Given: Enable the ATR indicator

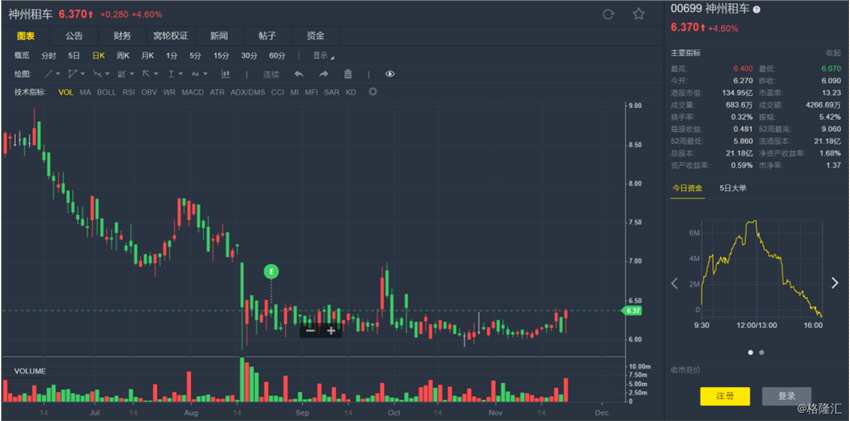Looking at the screenshot, I should (x=217, y=92).
